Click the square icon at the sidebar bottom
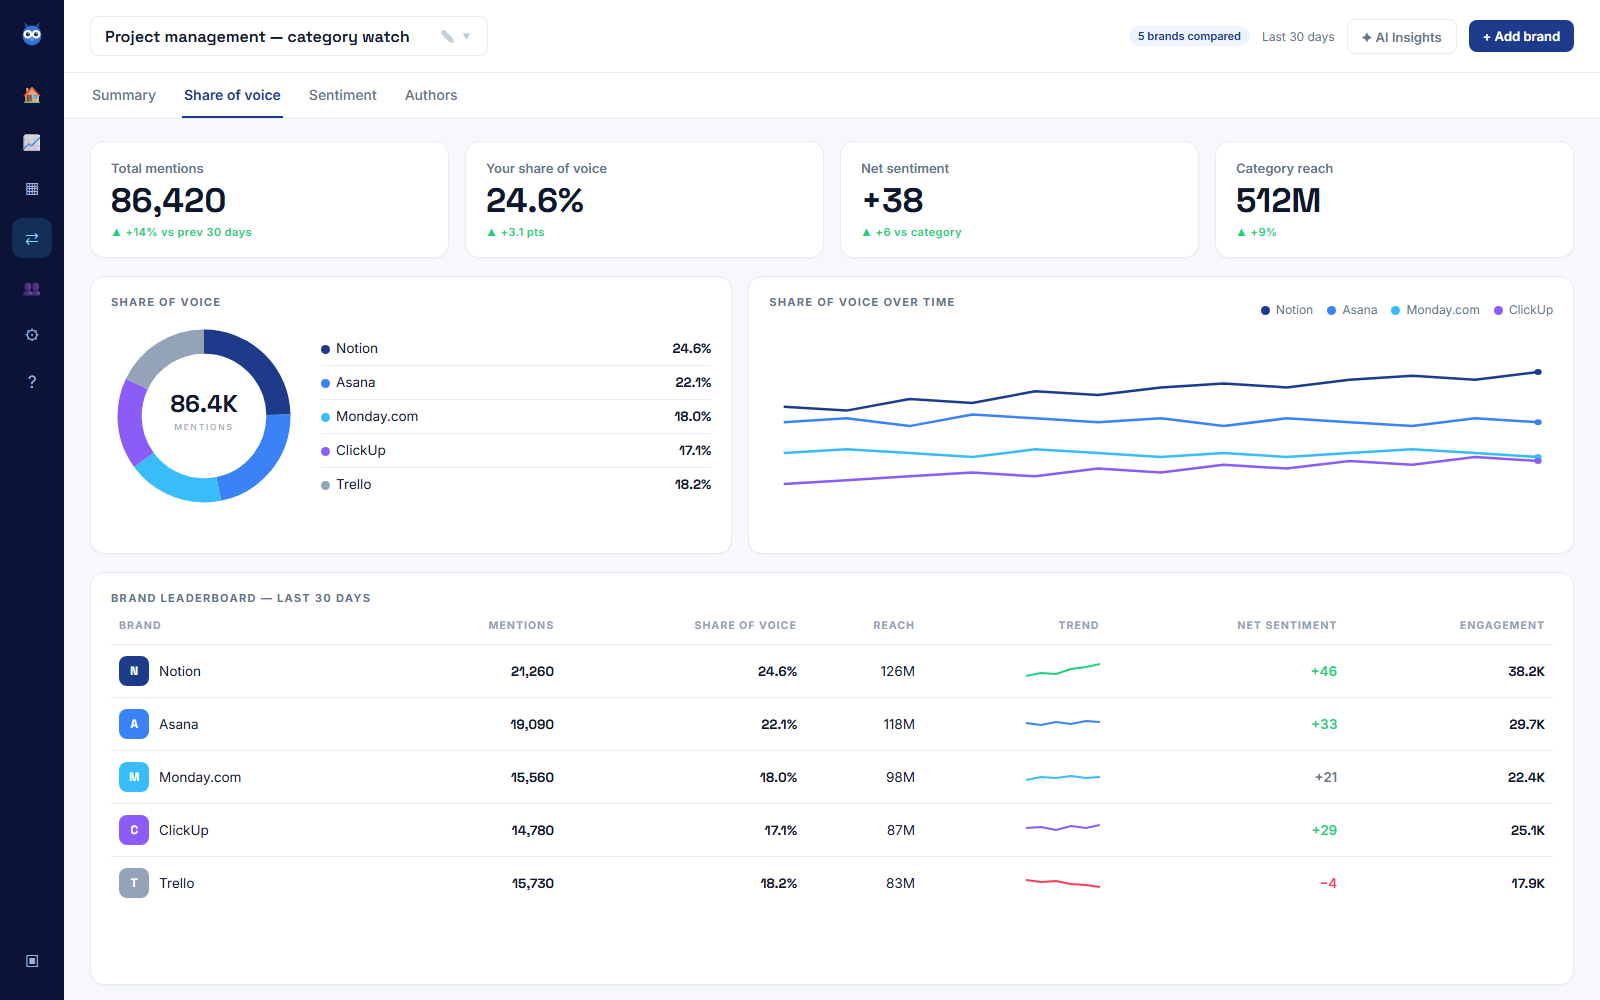 32,961
